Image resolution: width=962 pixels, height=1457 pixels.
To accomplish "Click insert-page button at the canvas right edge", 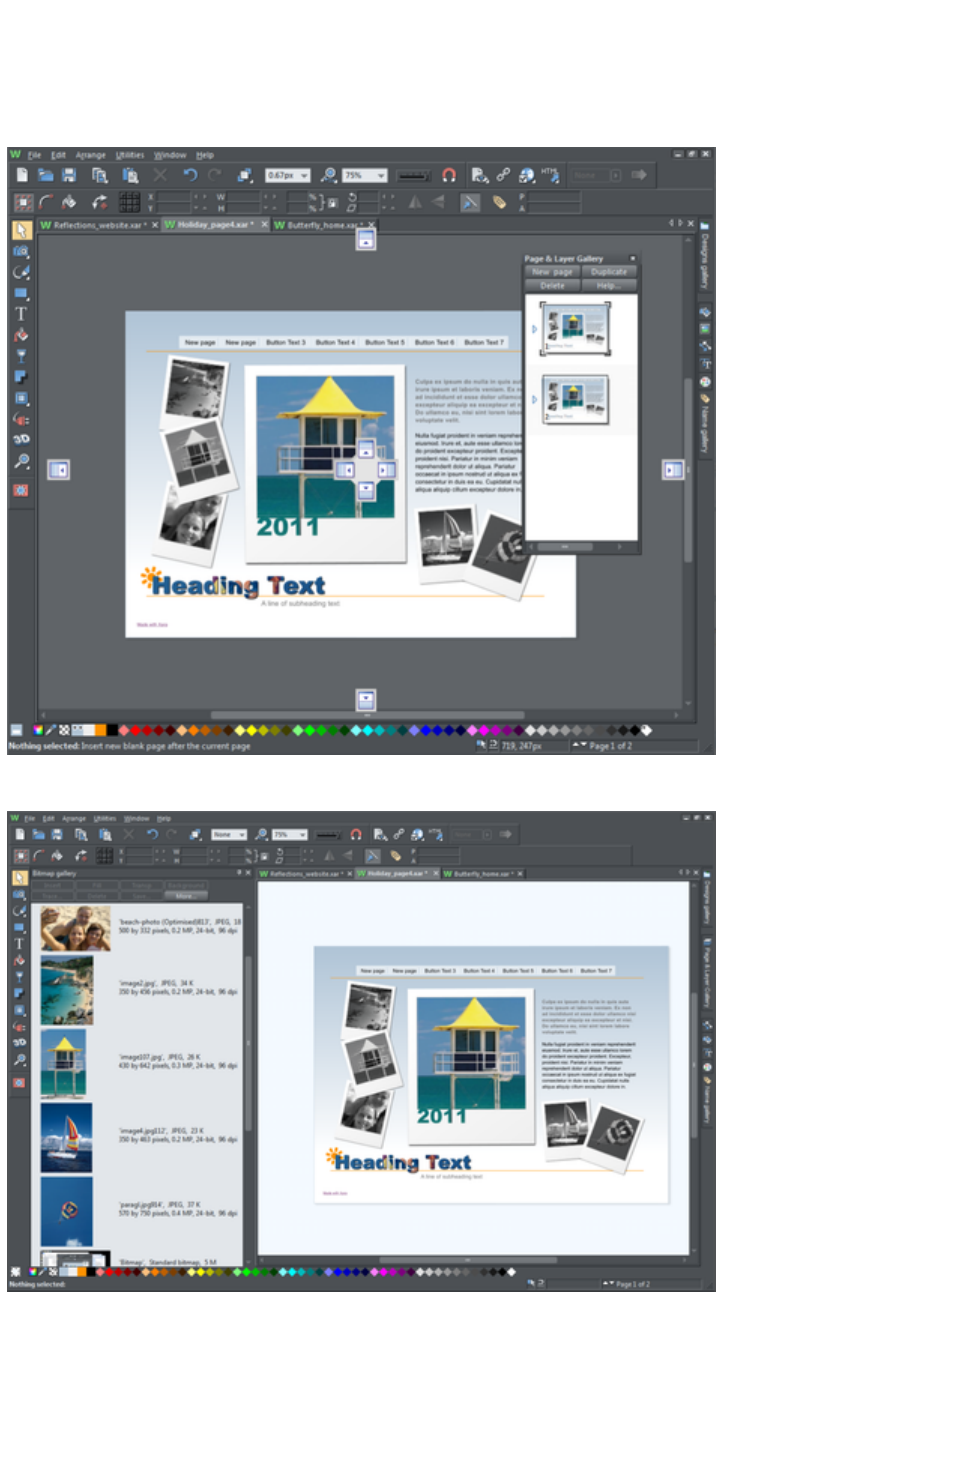I will coord(673,469).
